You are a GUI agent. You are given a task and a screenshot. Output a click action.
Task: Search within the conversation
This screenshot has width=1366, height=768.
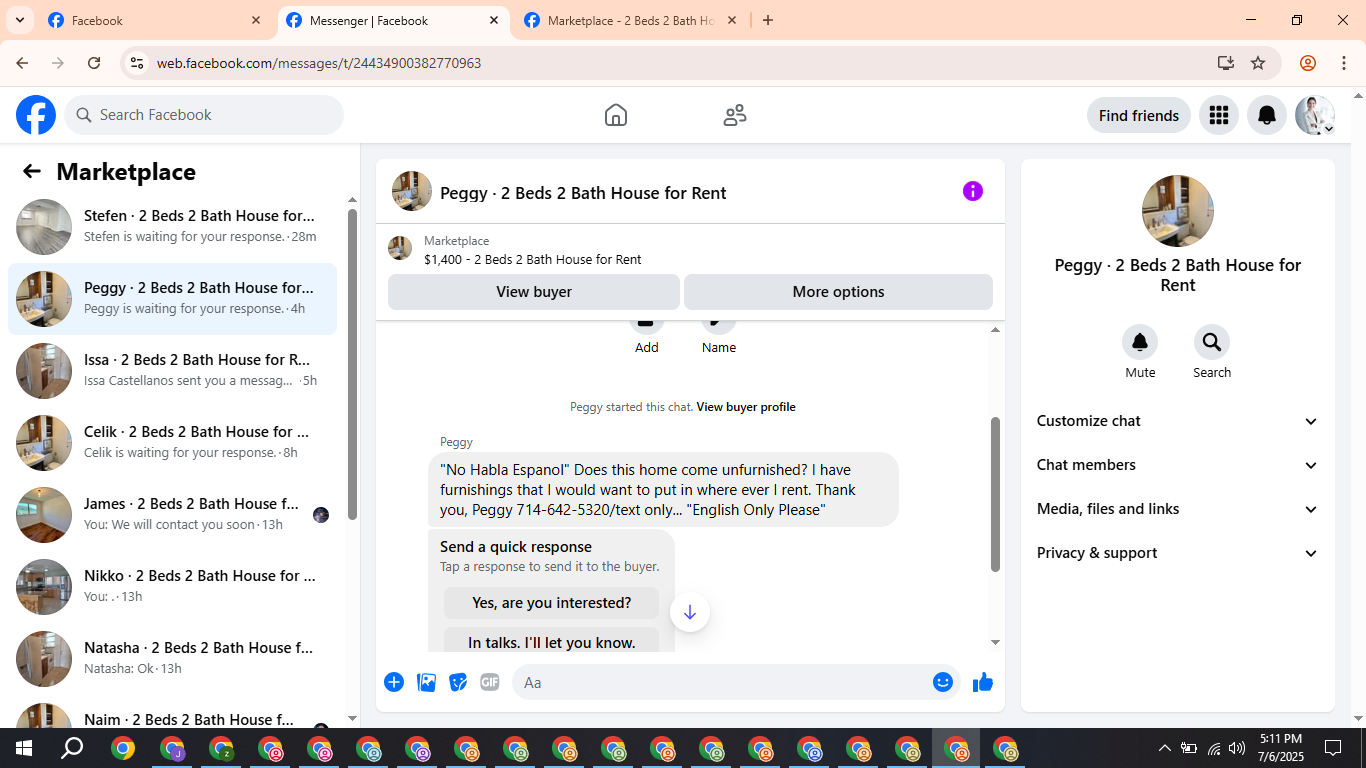(1212, 343)
